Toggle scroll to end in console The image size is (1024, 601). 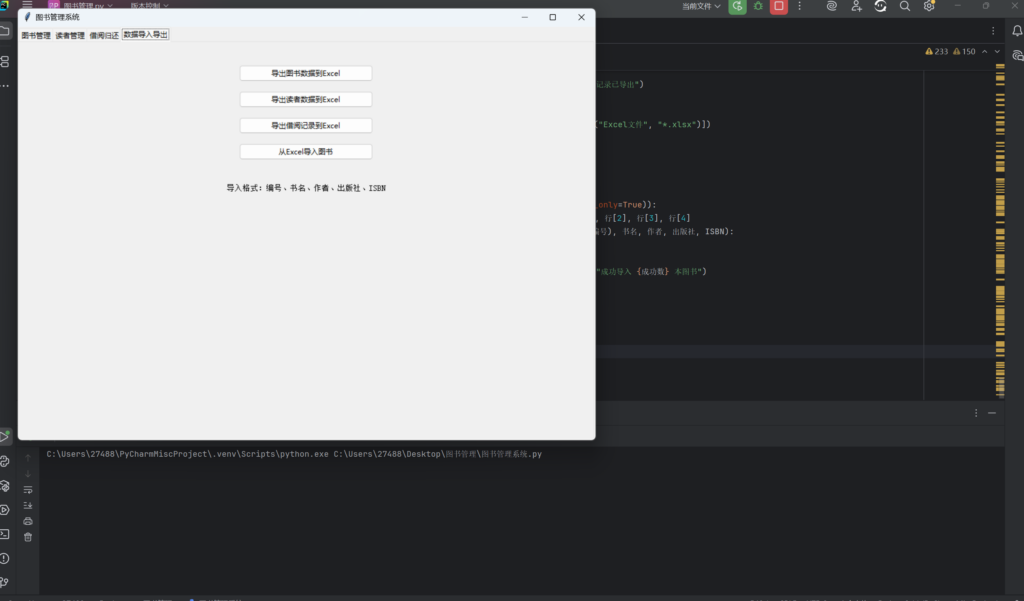[x=28, y=505]
